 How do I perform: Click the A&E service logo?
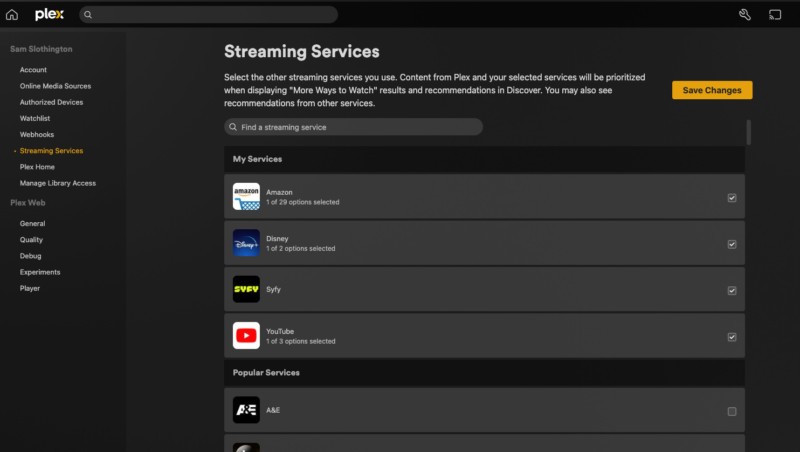(x=246, y=410)
